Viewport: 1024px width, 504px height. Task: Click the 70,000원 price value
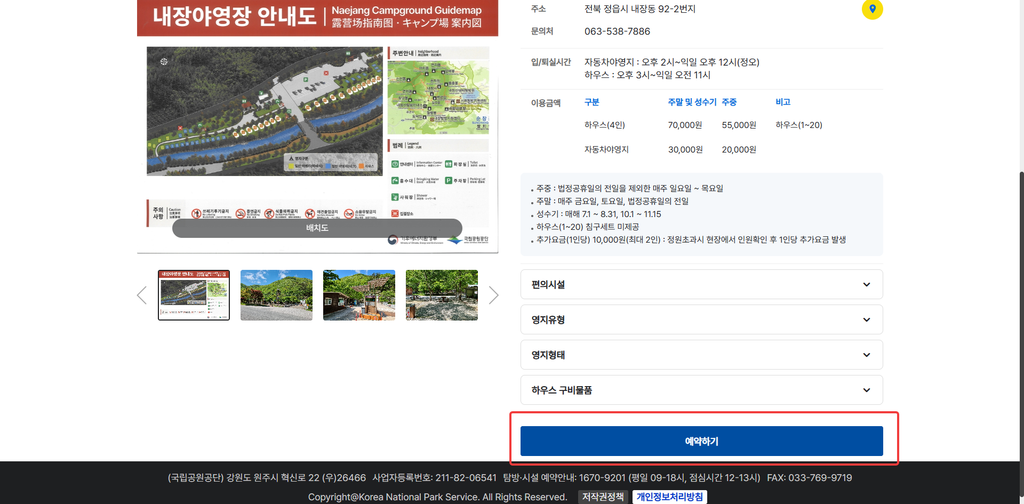pos(685,125)
